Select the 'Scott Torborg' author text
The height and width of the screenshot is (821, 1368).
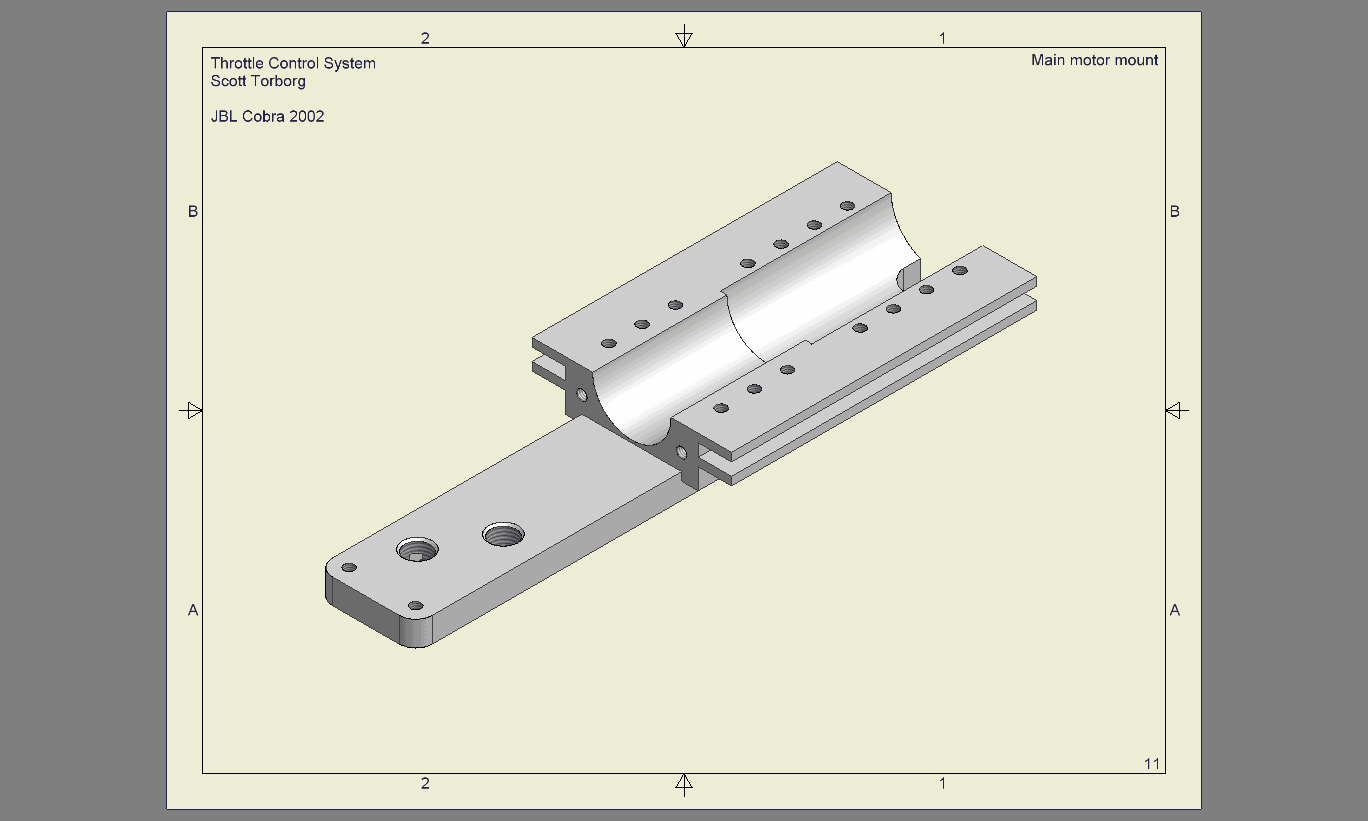tap(258, 81)
